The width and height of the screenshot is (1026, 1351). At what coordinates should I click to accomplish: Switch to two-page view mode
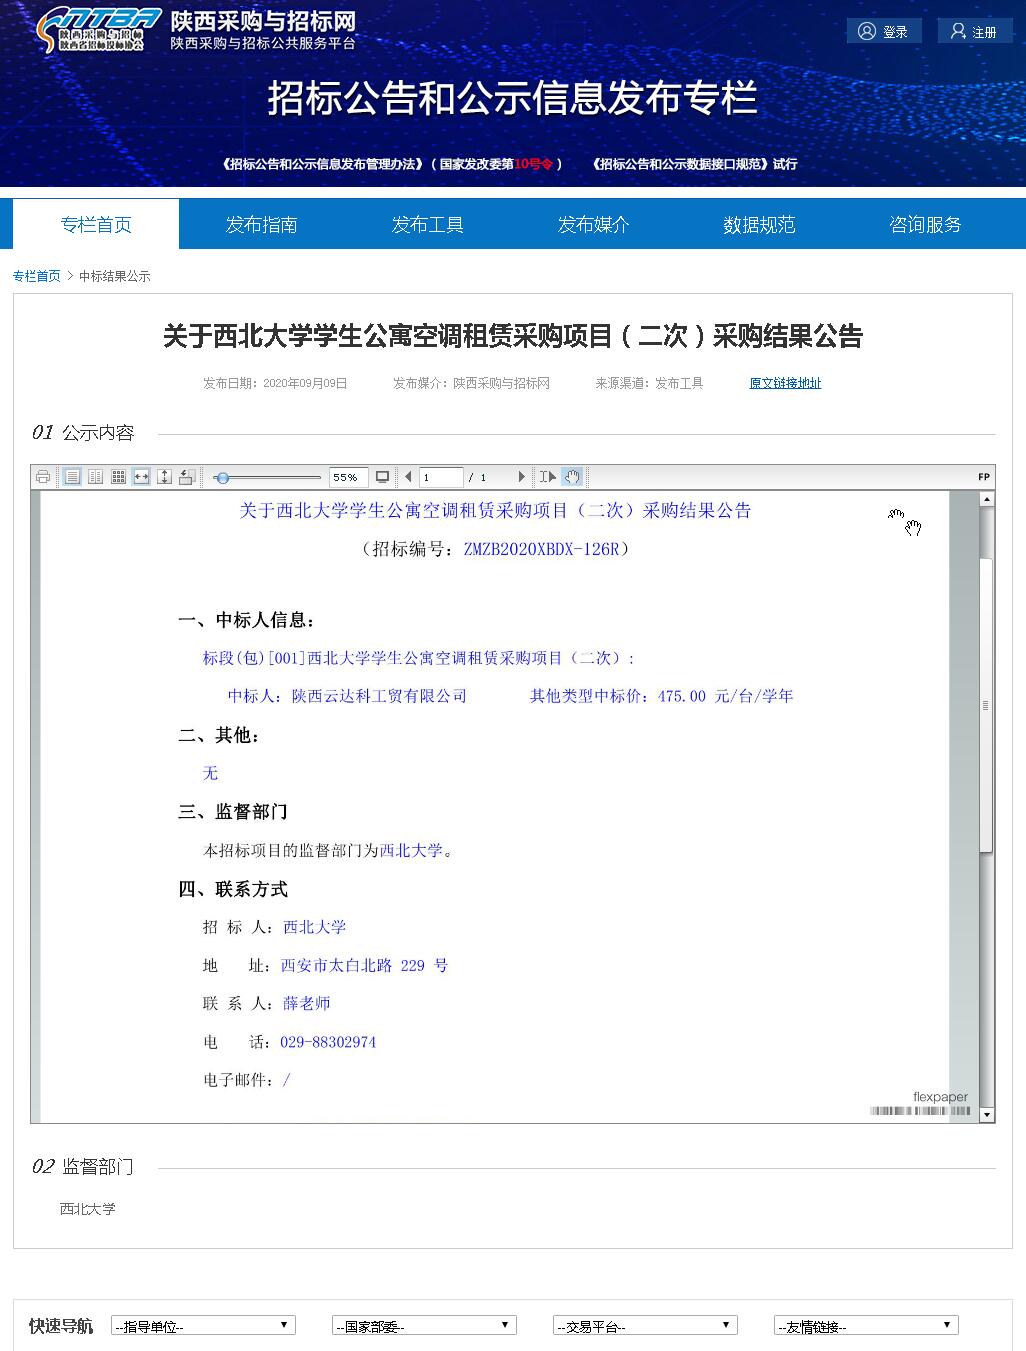[95, 477]
